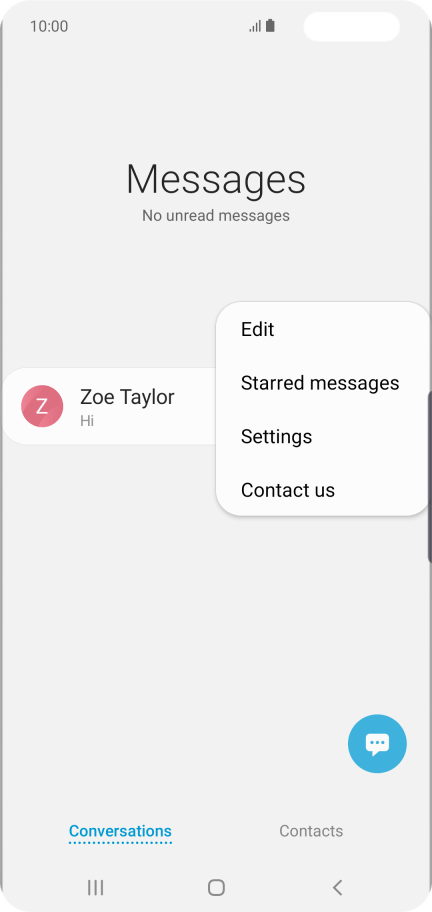Viewport: 432px width, 912px height.
Task: Open recent apps with three-bar icon
Action: (95, 887)
